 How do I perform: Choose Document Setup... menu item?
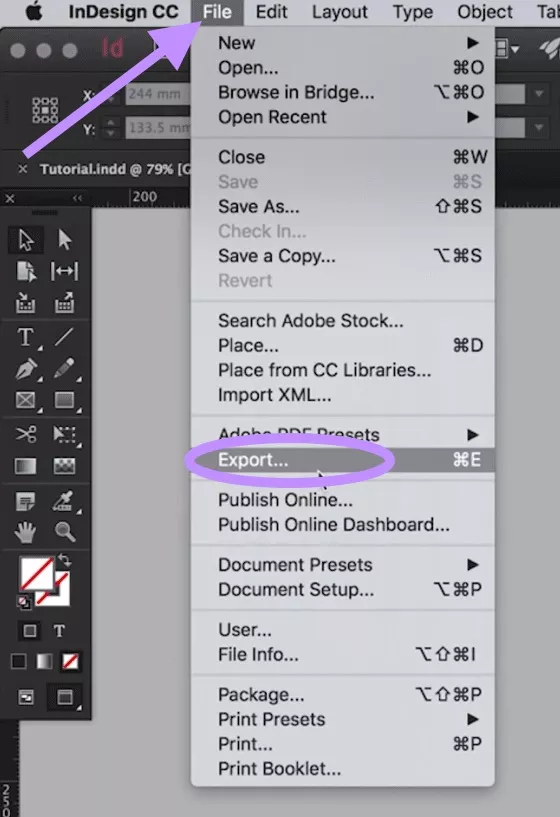pos(343,590)
